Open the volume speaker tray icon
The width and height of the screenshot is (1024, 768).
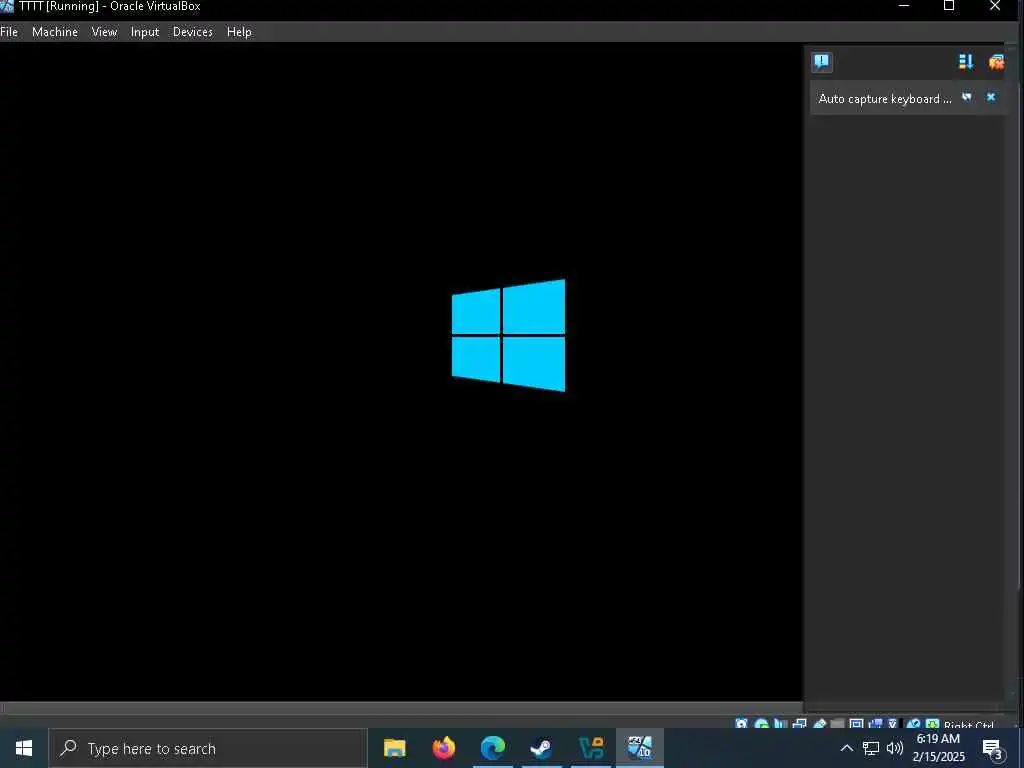(895, 748)
